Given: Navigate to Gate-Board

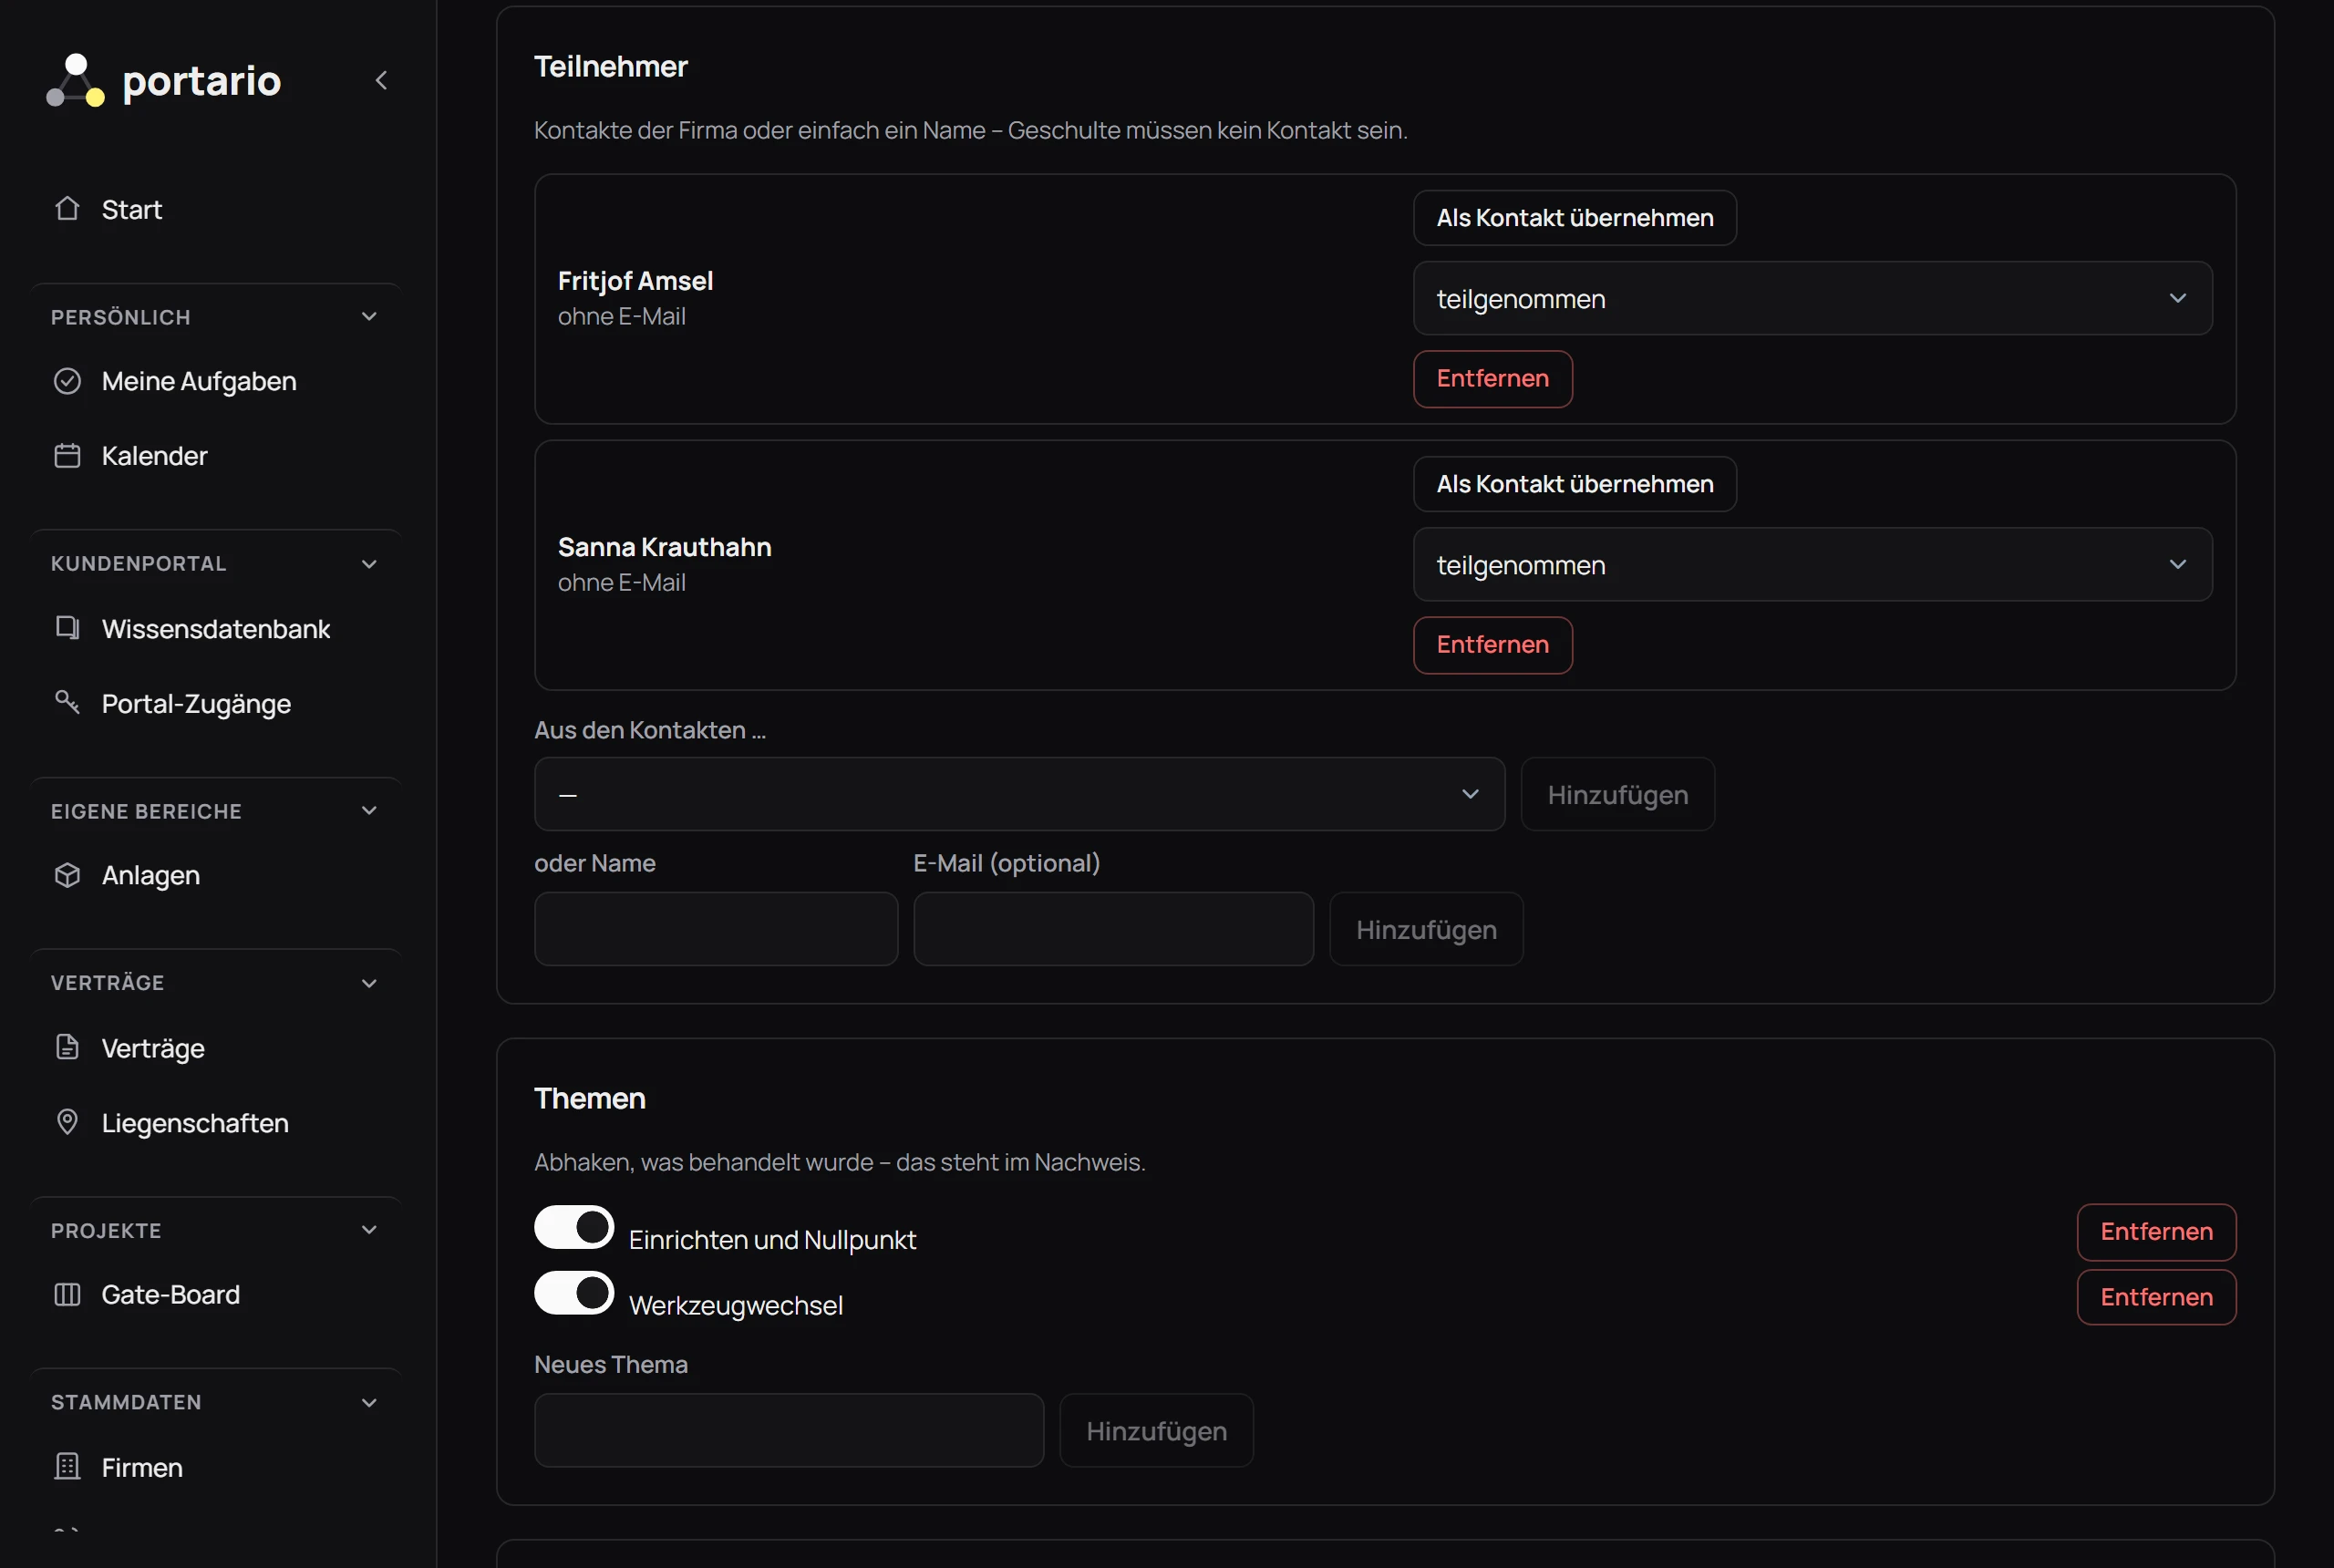Looking at the screenshot, I should pos(171,1294).
